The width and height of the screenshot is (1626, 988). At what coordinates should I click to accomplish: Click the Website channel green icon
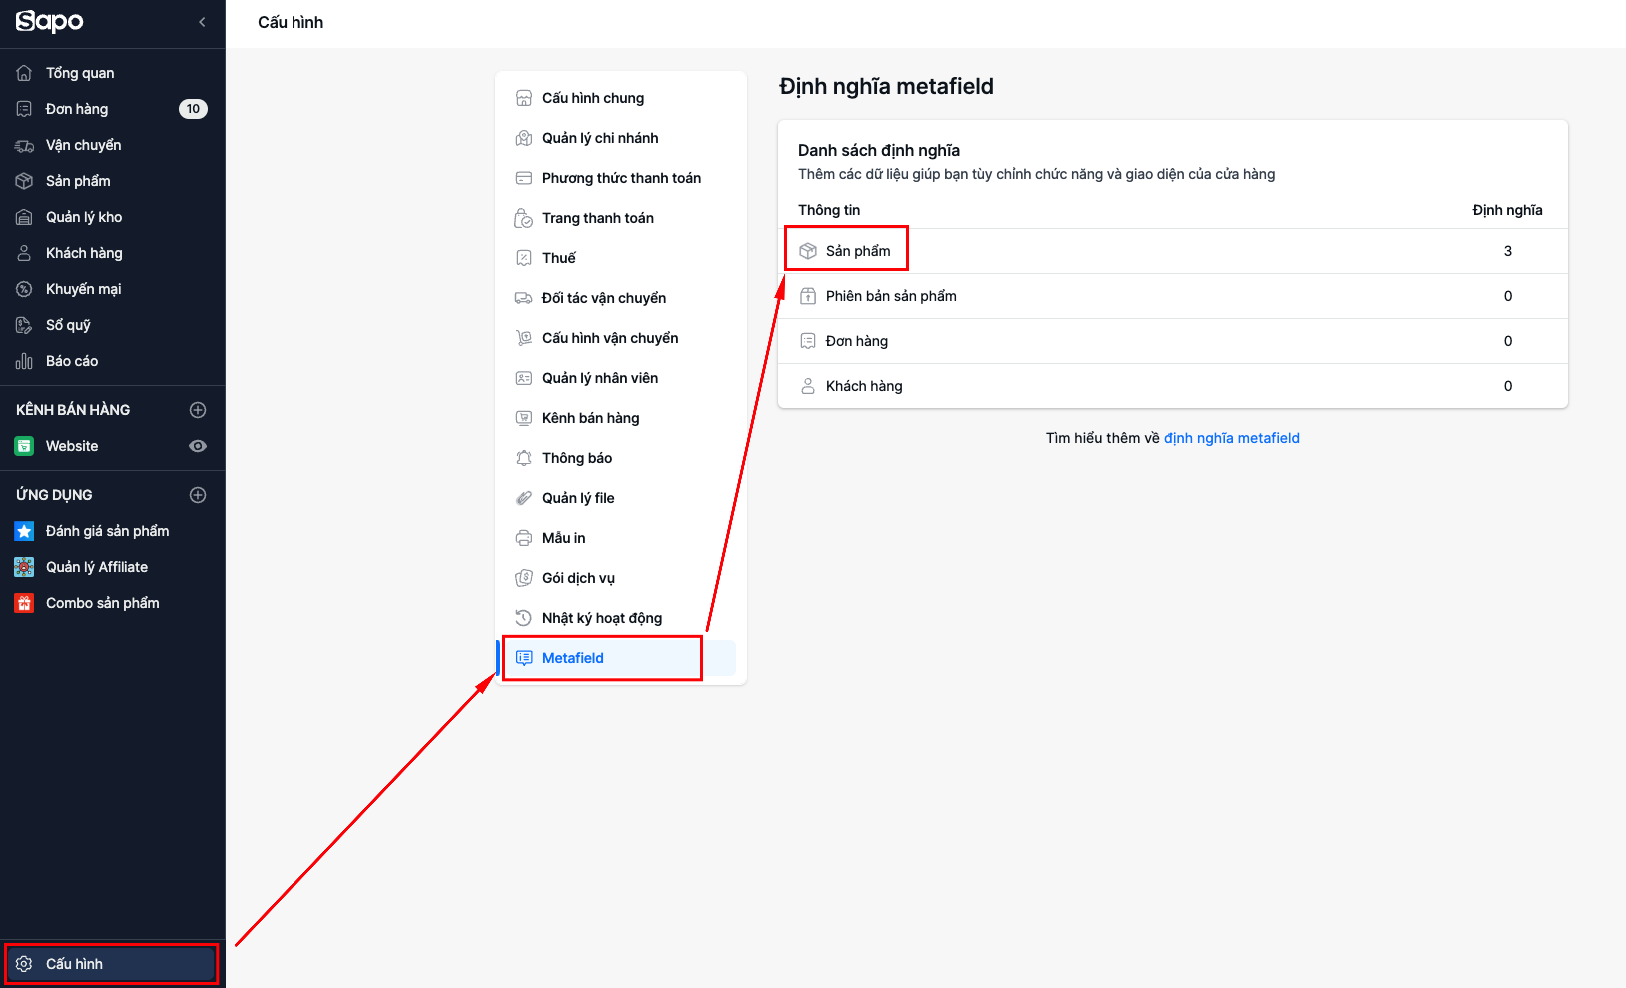[24, 446]
